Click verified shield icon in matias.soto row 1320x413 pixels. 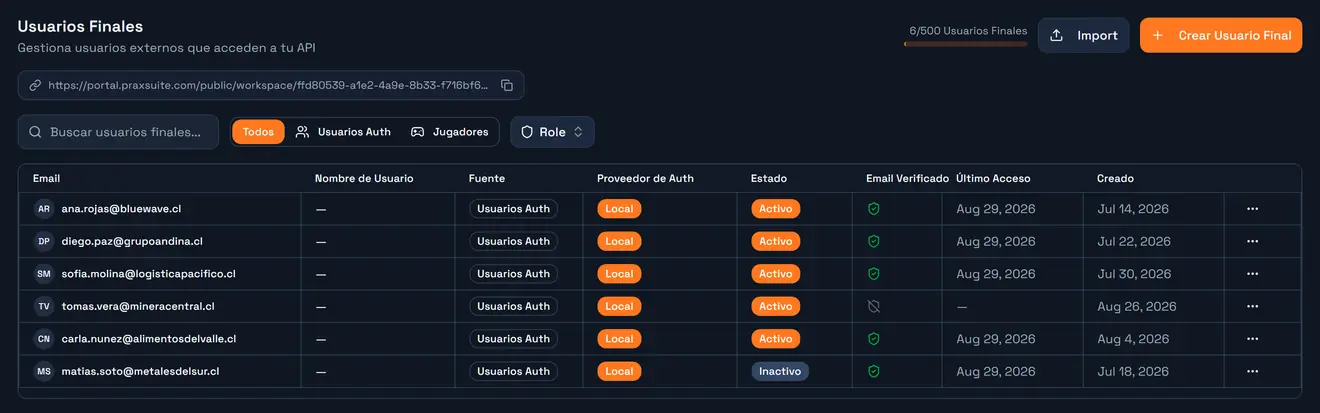(x=873, y=371)
